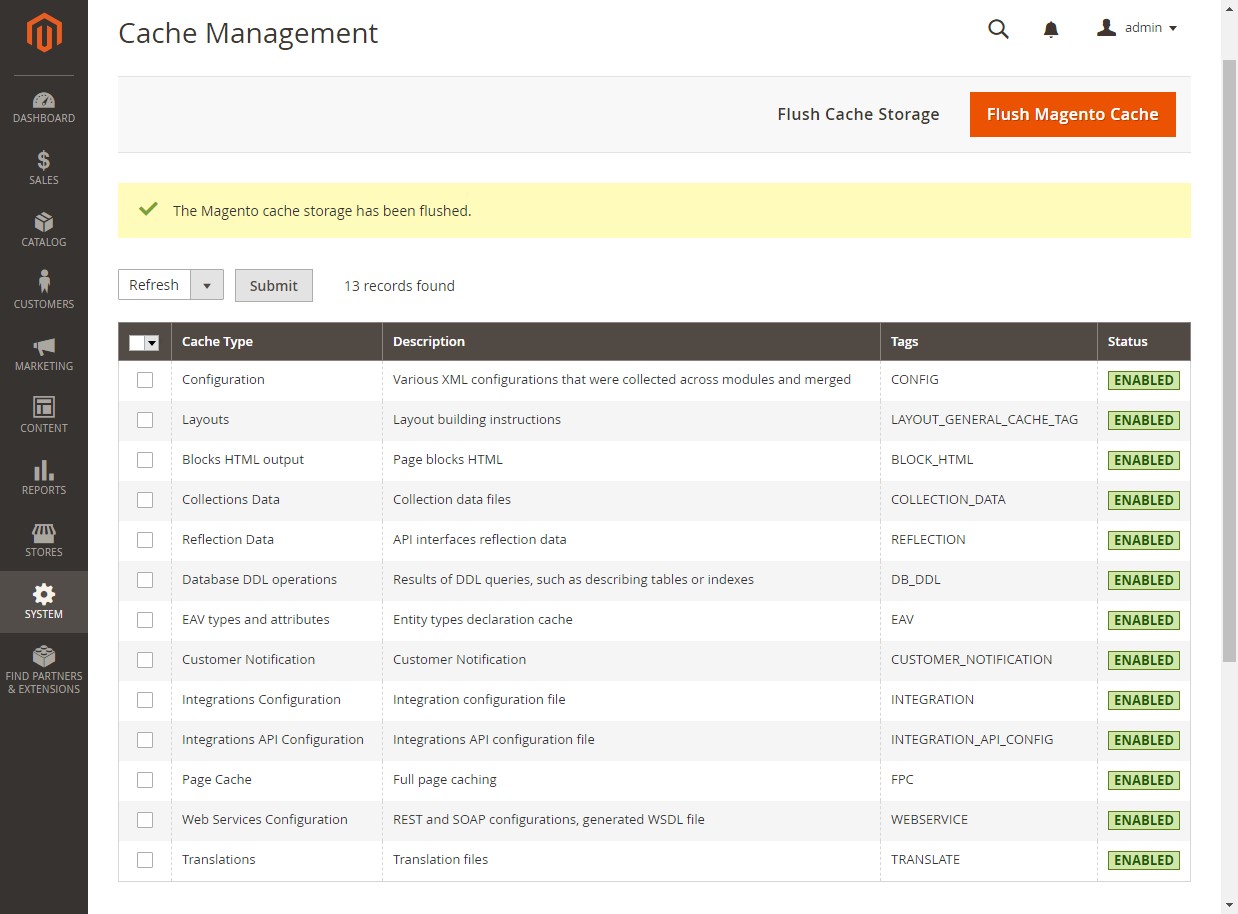Click the ENABLED status of Layouts

(x=1144, y=420)
